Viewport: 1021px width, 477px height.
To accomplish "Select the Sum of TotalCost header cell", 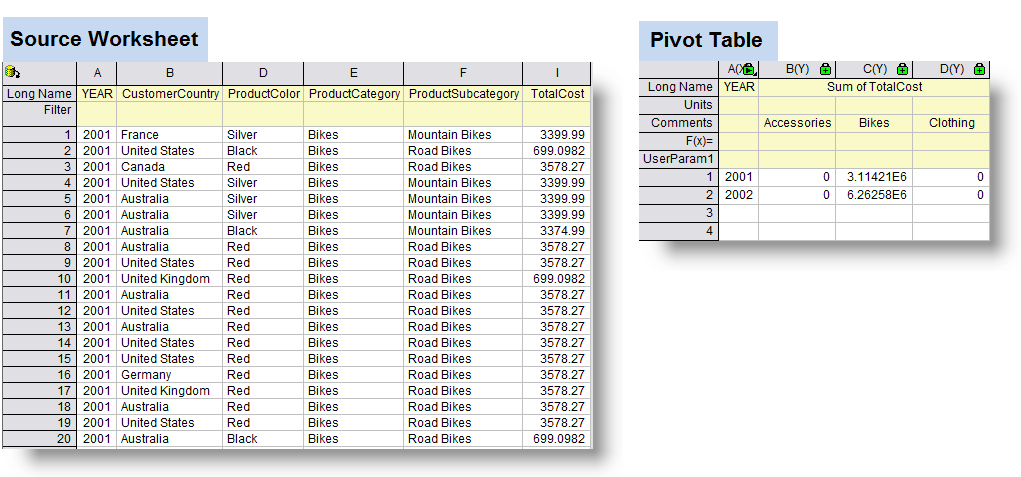I will pyautogui.click(x=874, y=87).
